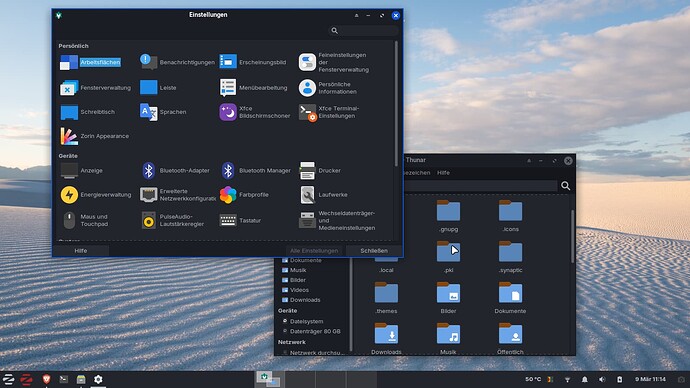Open Persönliche Informationen

(x=327, y=88)
